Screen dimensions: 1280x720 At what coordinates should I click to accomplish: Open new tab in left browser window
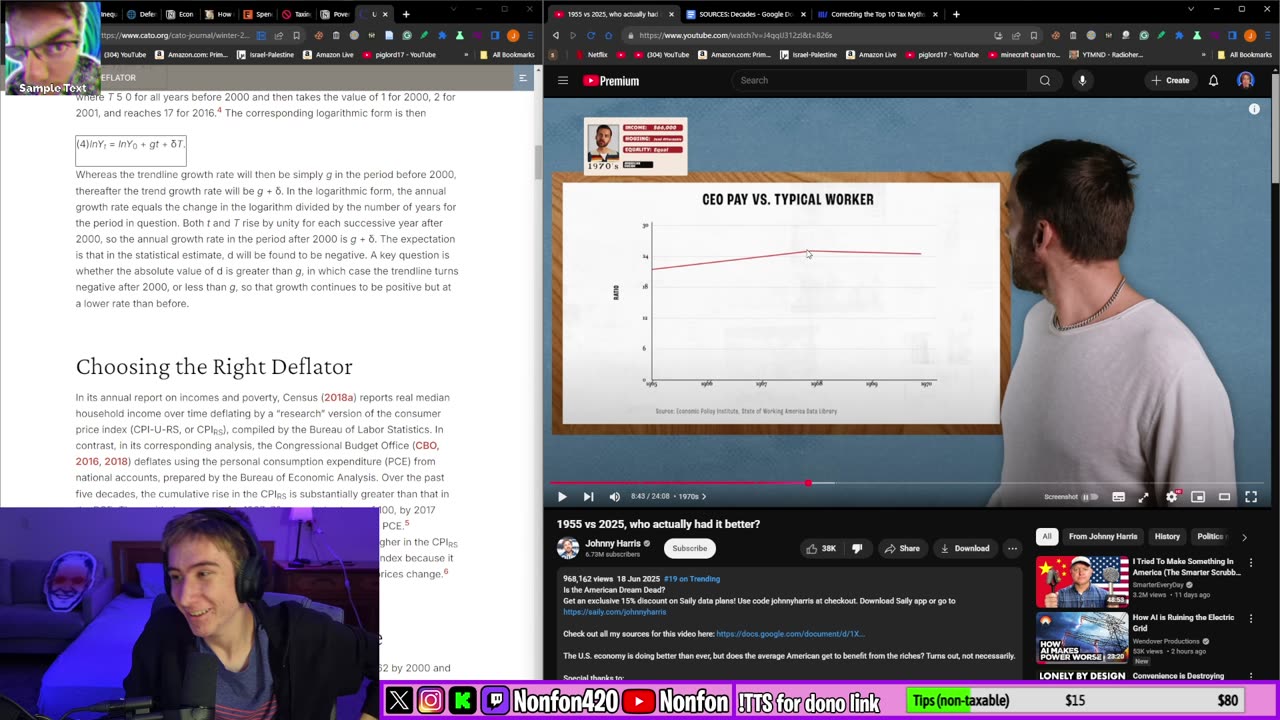point(406,14)
